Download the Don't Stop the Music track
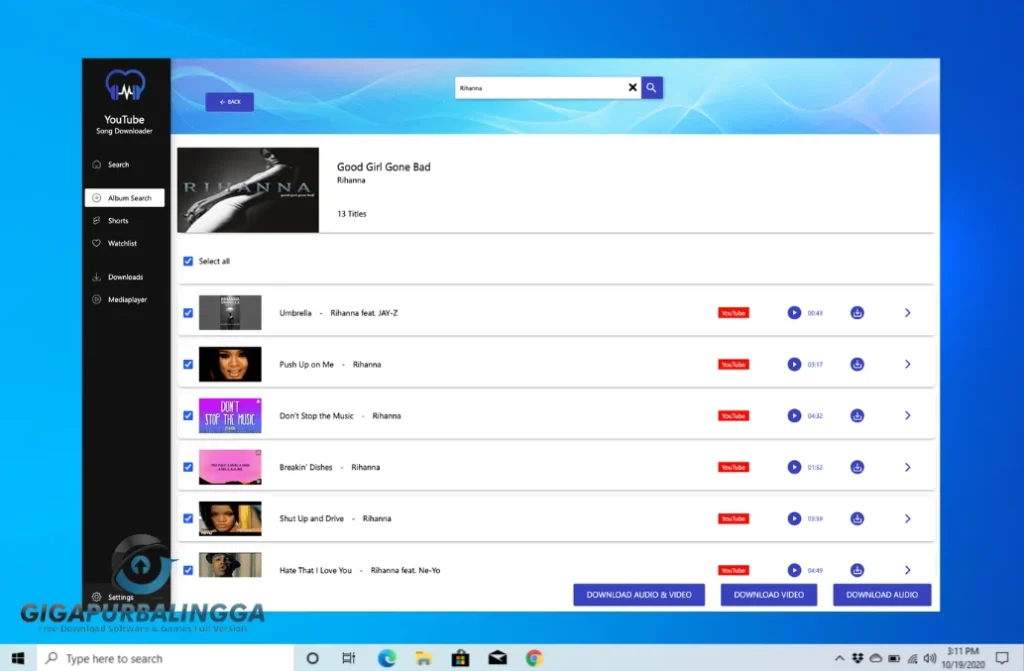1024x671 pixels. (856, 415)
